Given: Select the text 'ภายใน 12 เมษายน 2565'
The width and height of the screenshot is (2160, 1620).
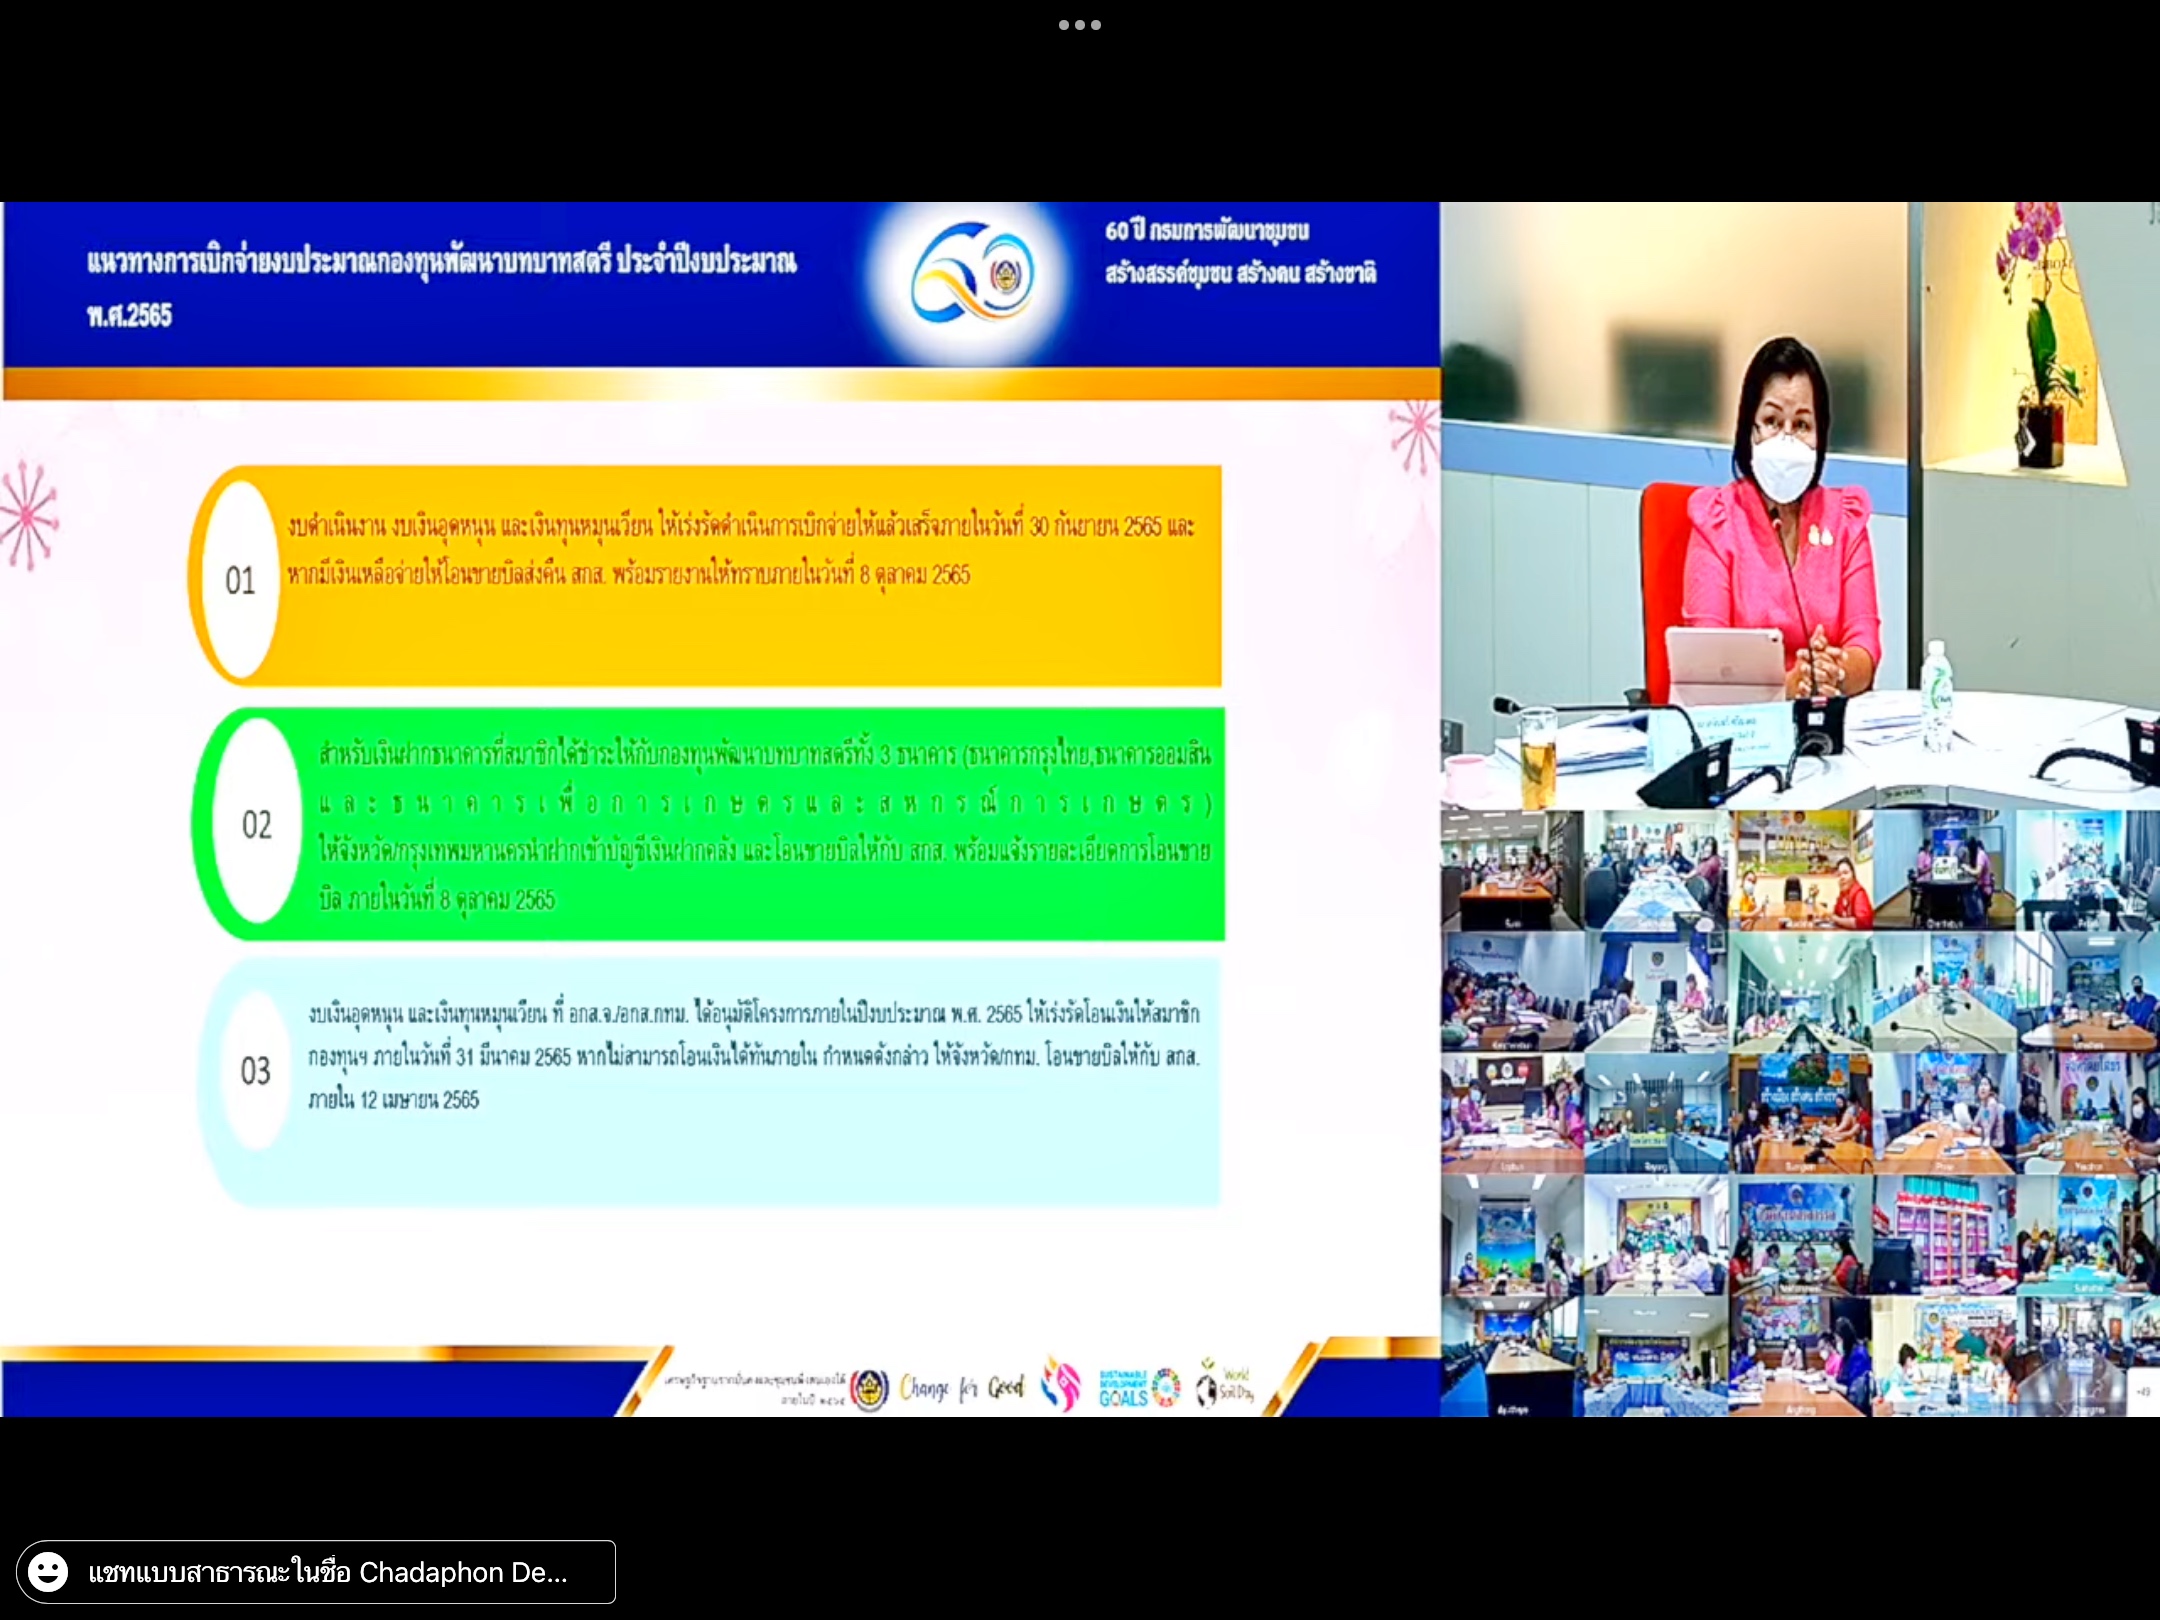Looking at the screenshot, I should (x=394, y=1100).
